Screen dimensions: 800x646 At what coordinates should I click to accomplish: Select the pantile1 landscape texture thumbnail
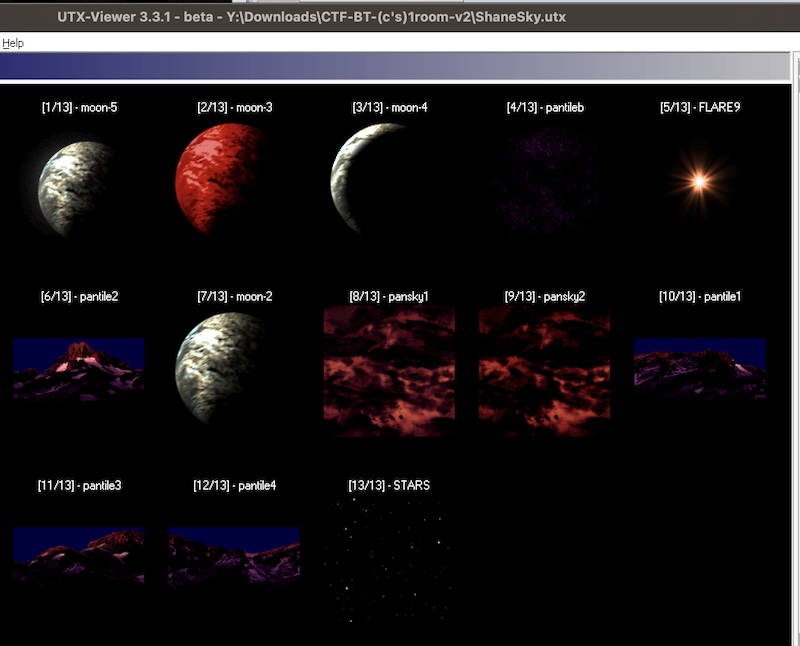699,369
